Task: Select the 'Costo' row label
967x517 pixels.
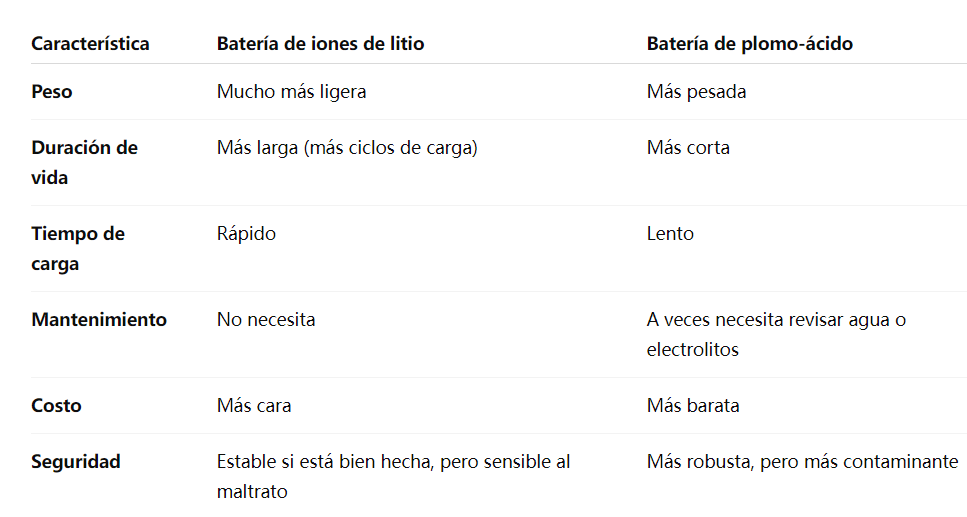Action: [x=56, y=406]
